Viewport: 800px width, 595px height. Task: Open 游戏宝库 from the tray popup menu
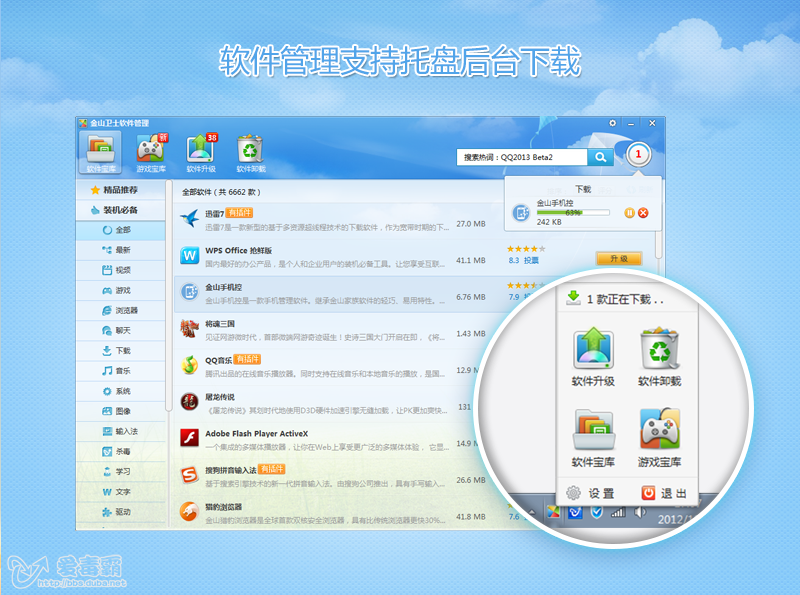[659, 438]
